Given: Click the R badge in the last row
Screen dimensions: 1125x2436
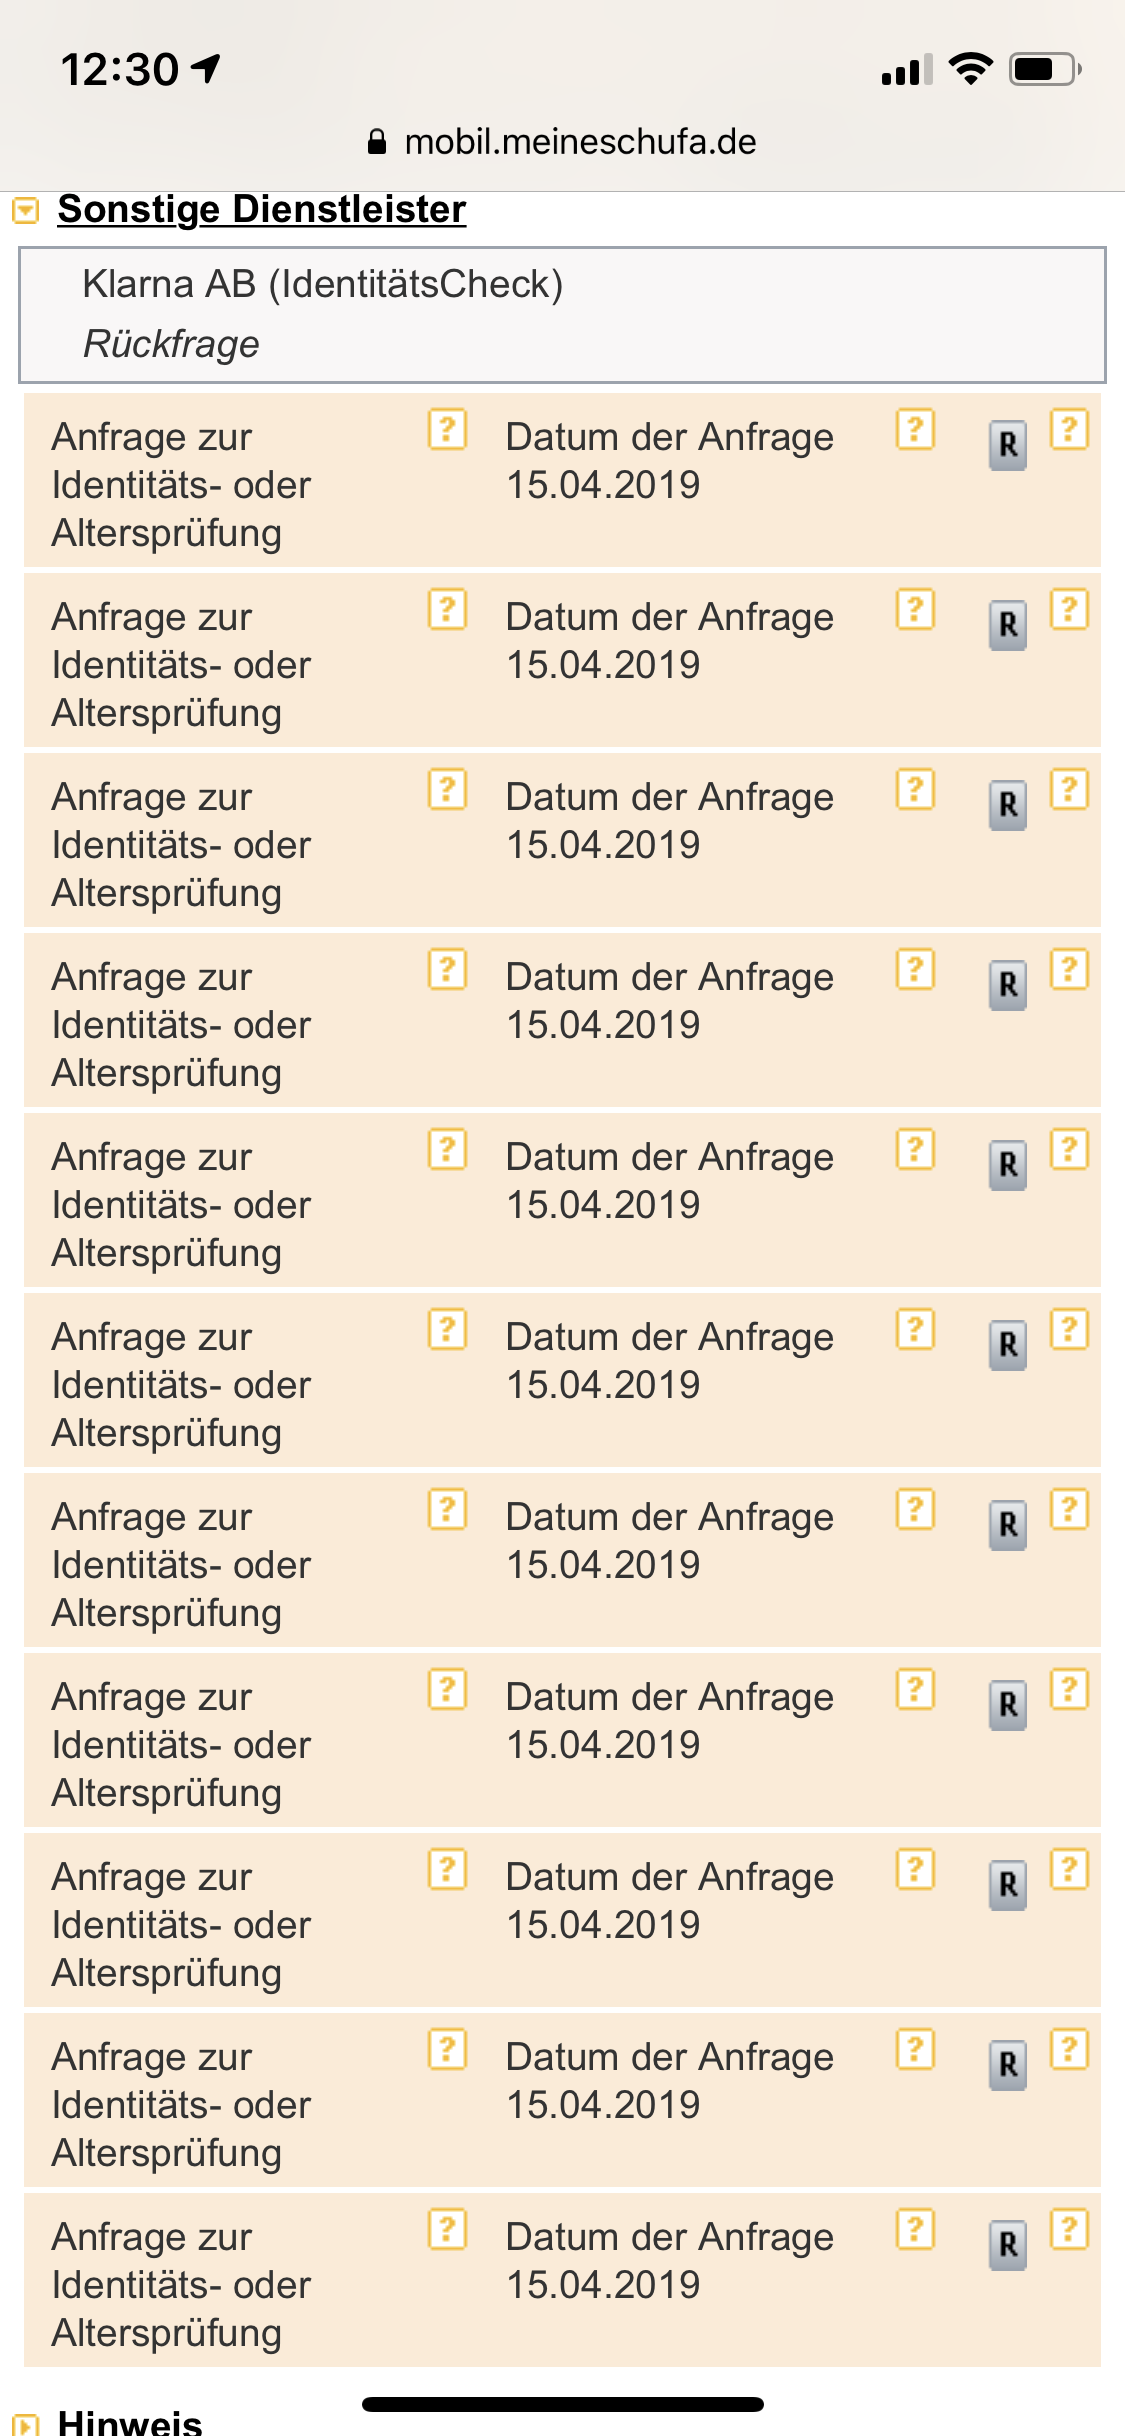Looking at the screenshot, I should tap(1008, 2245).
